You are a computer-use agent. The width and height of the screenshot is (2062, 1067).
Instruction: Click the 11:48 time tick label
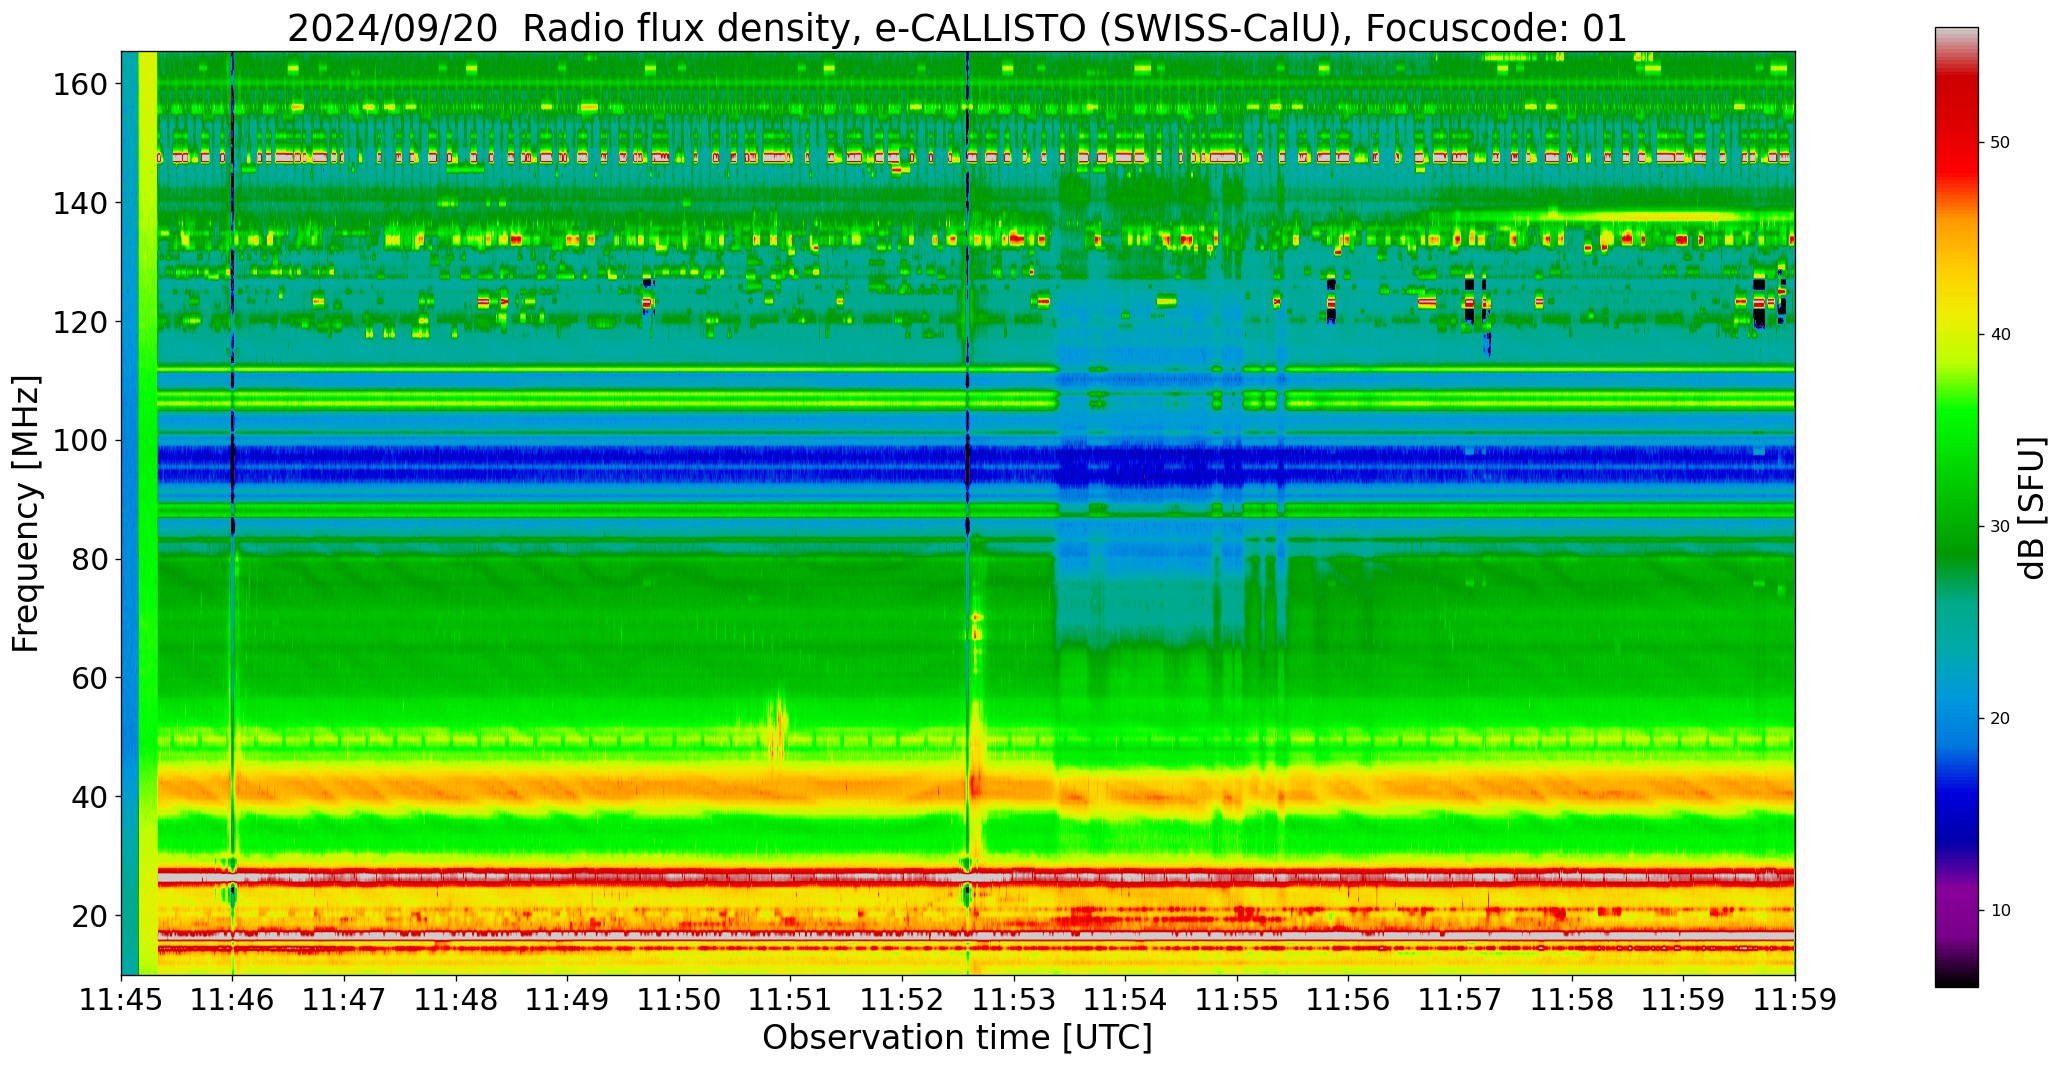point(457,1000)
